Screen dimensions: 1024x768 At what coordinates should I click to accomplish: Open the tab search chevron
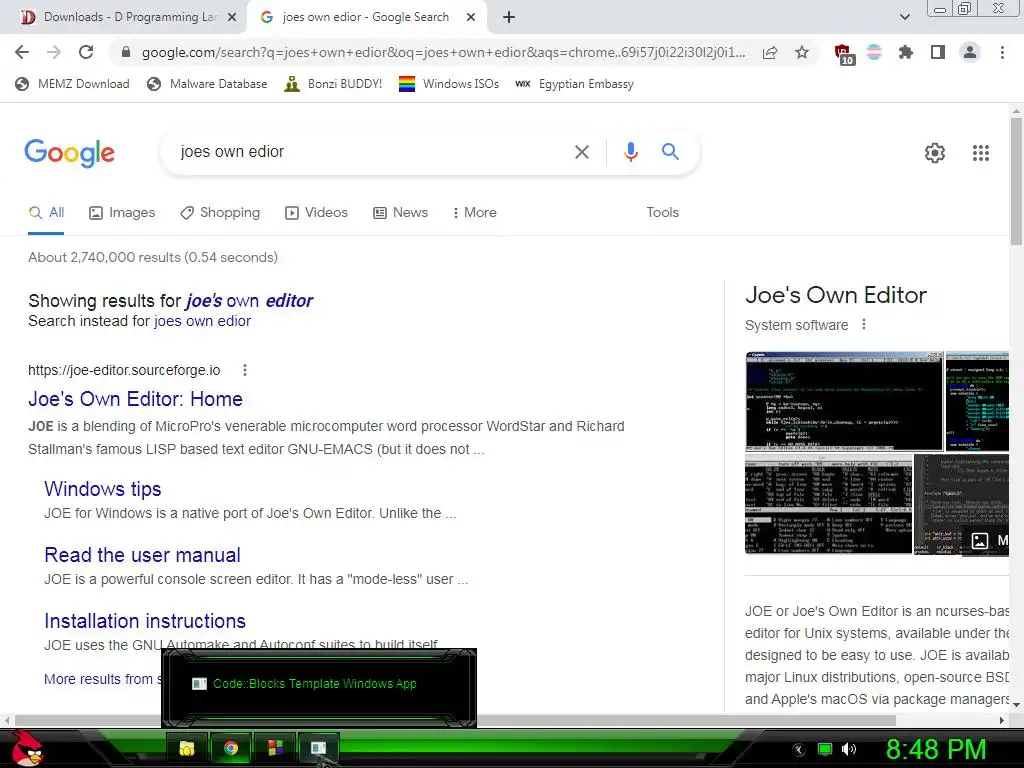pyautogui.click(x=904, y=17)
